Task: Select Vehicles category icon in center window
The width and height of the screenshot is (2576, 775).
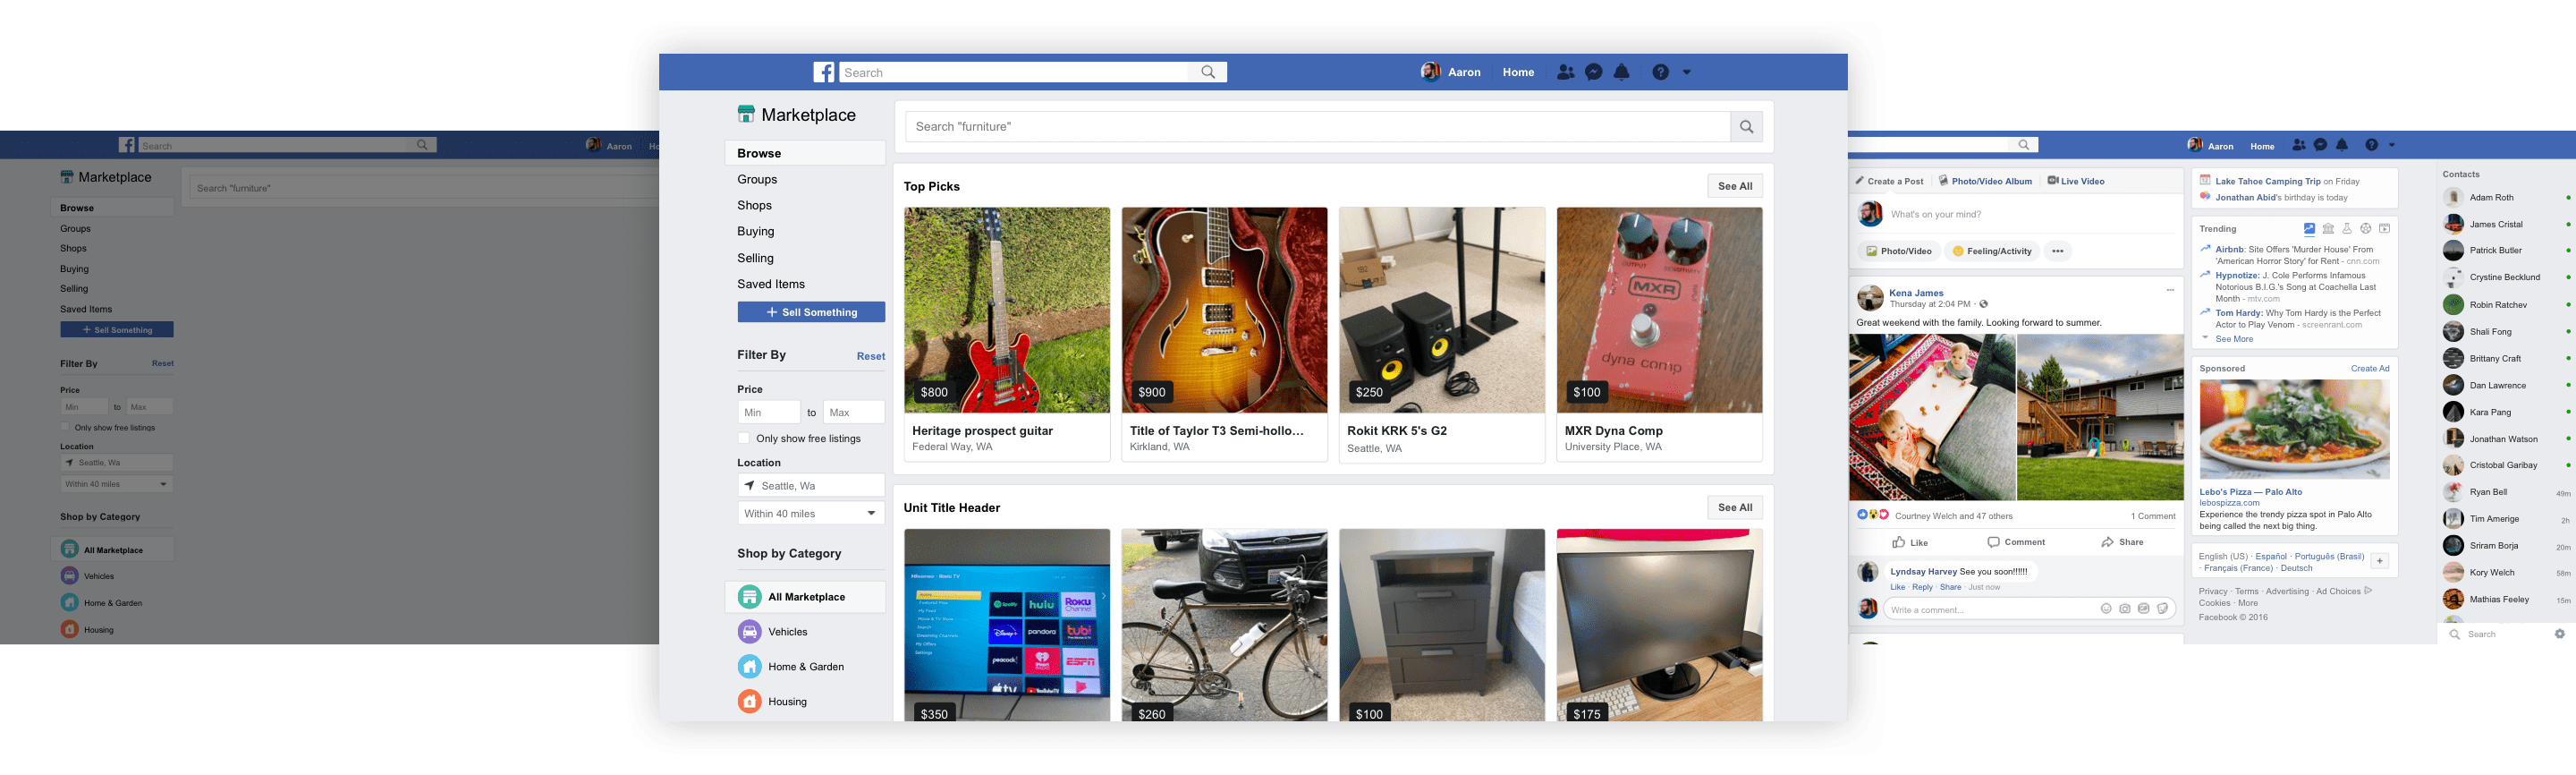Action: tap(750, 632)
